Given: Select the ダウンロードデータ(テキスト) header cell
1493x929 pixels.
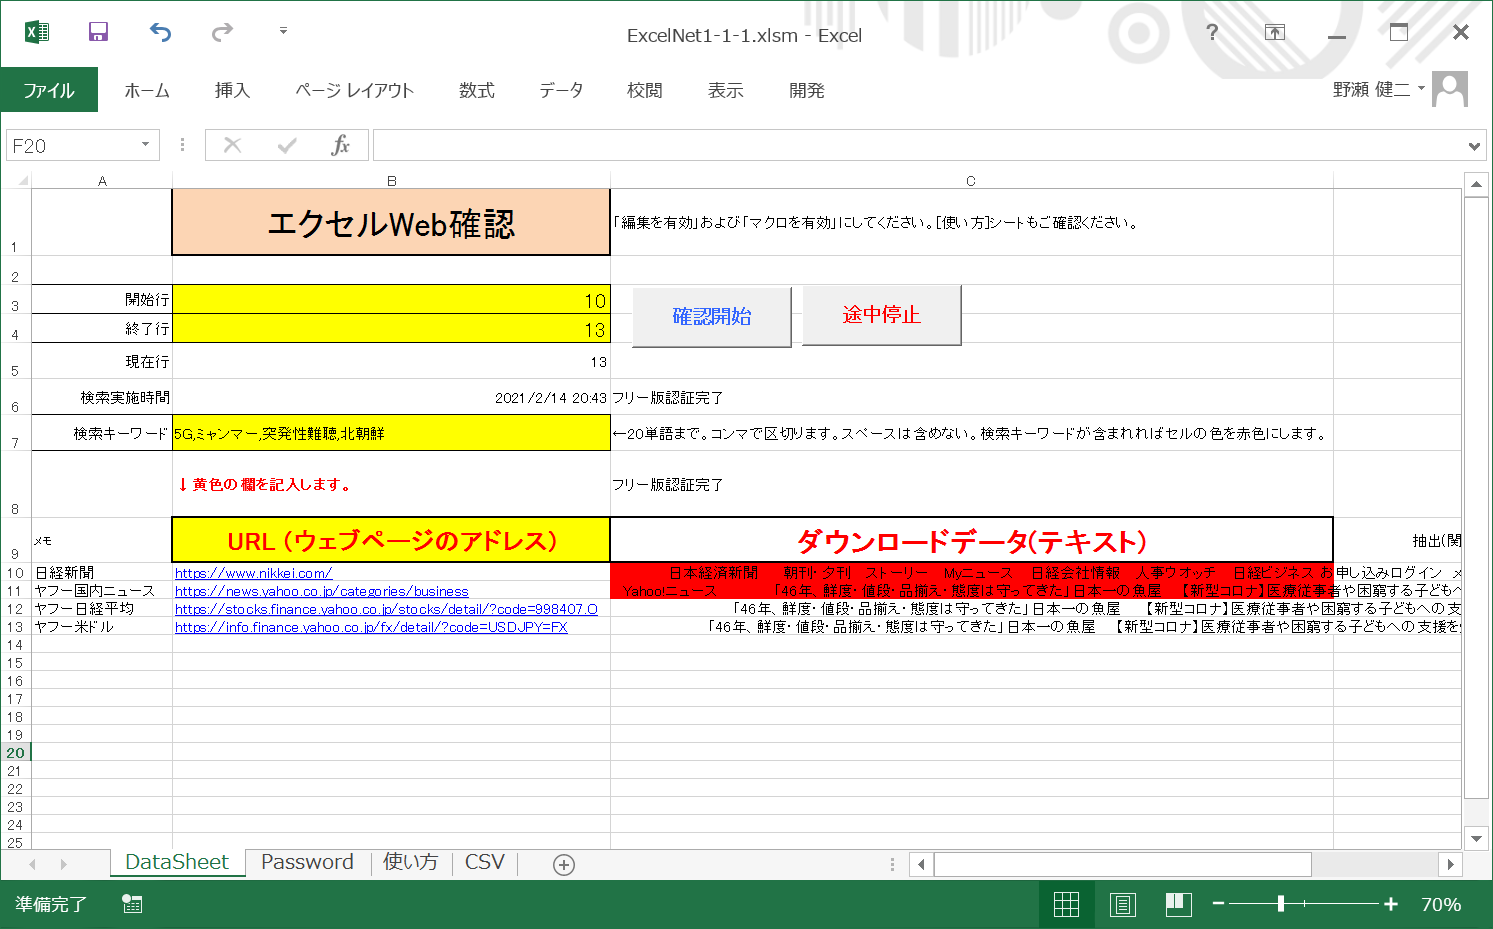Looking at the screenshot, I should tap(971, 540).
